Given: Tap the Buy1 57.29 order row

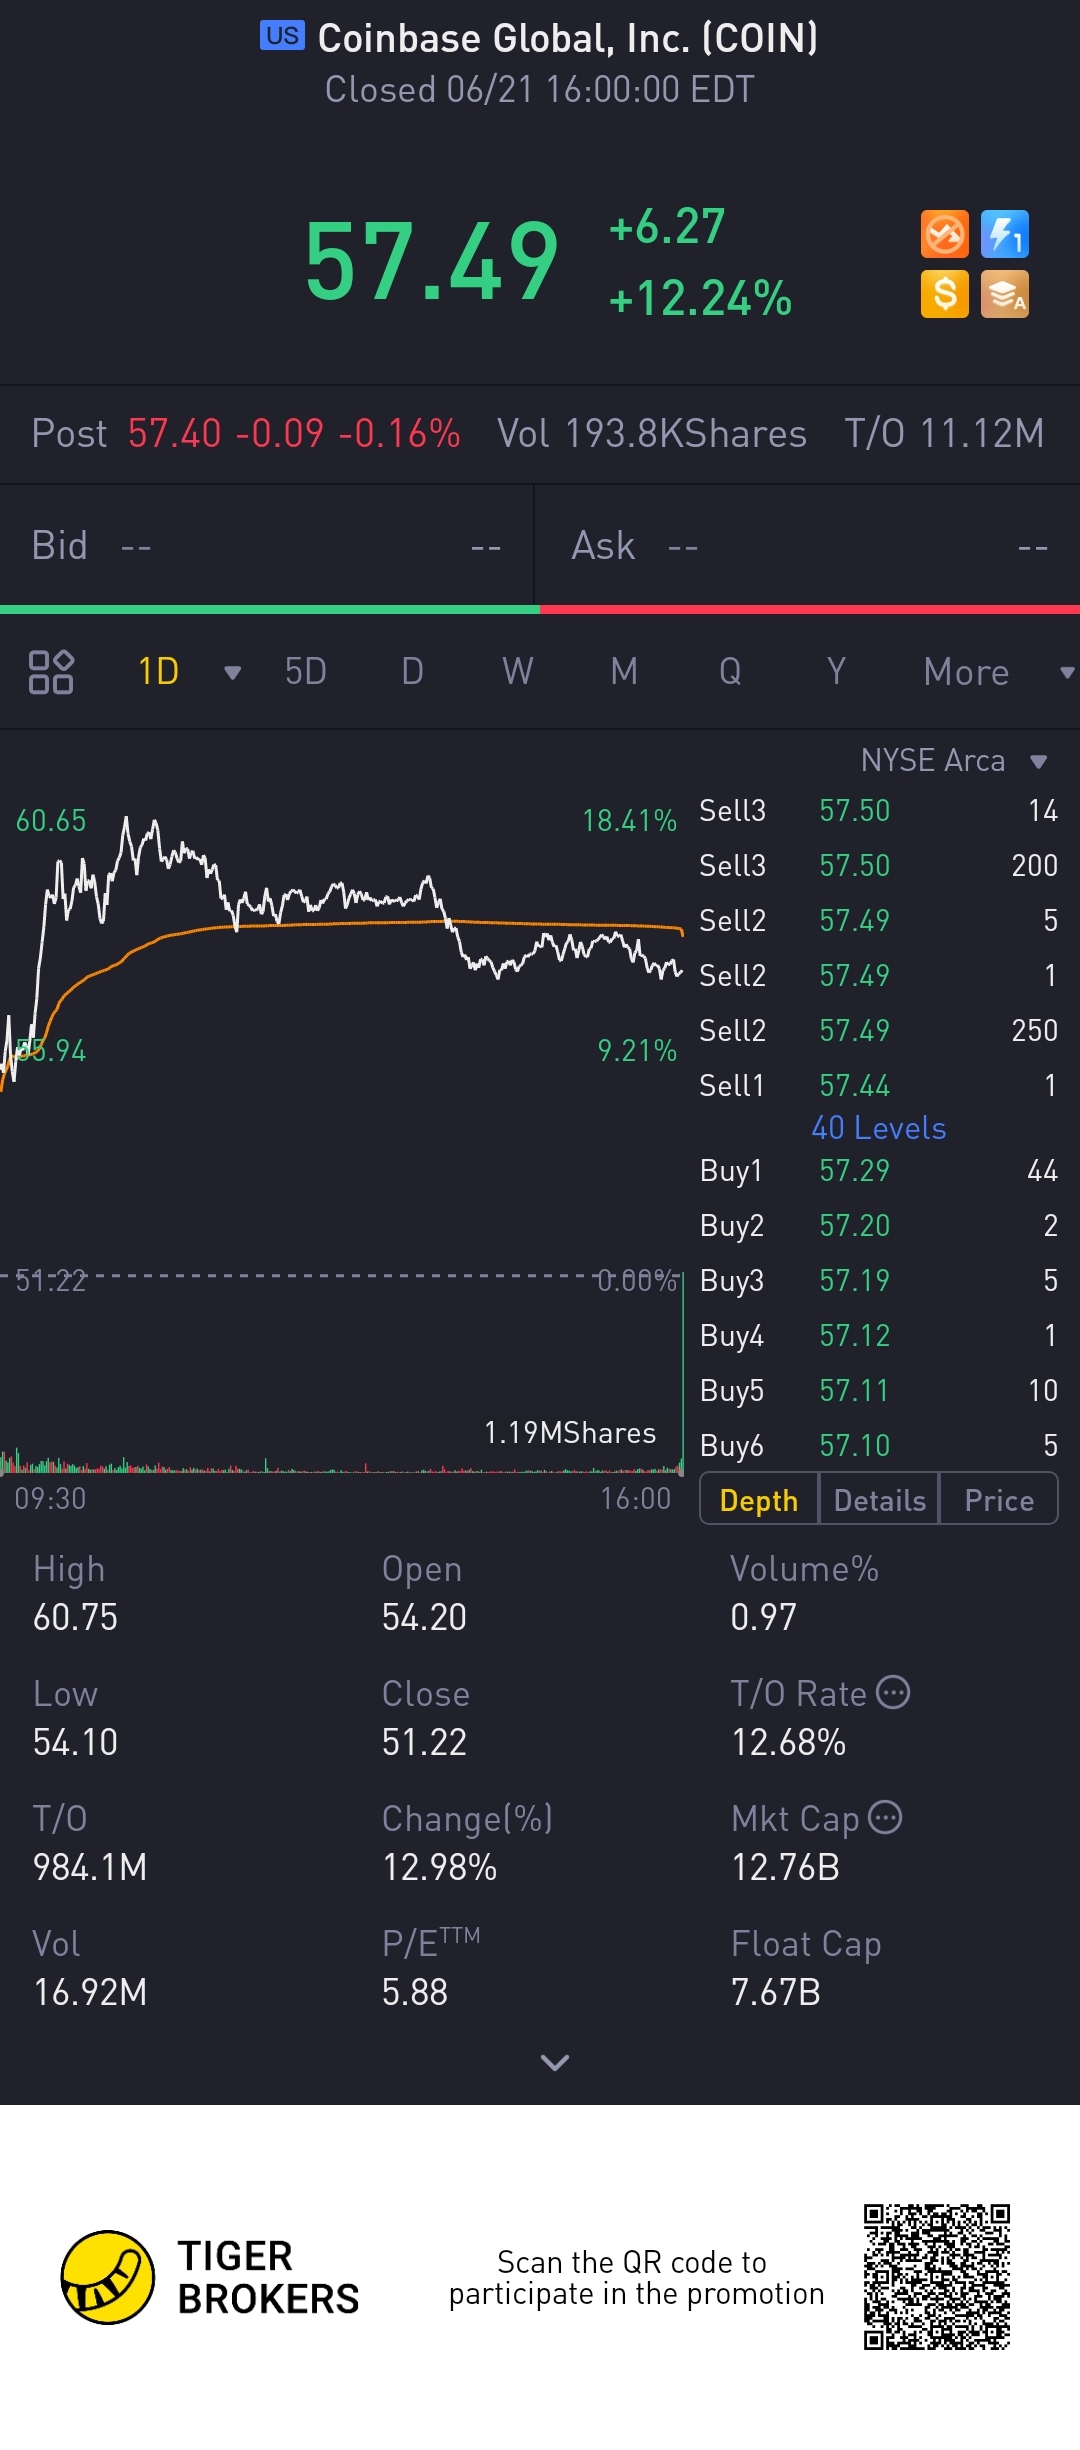Looking at the screenshot, I should [878, 1170].
